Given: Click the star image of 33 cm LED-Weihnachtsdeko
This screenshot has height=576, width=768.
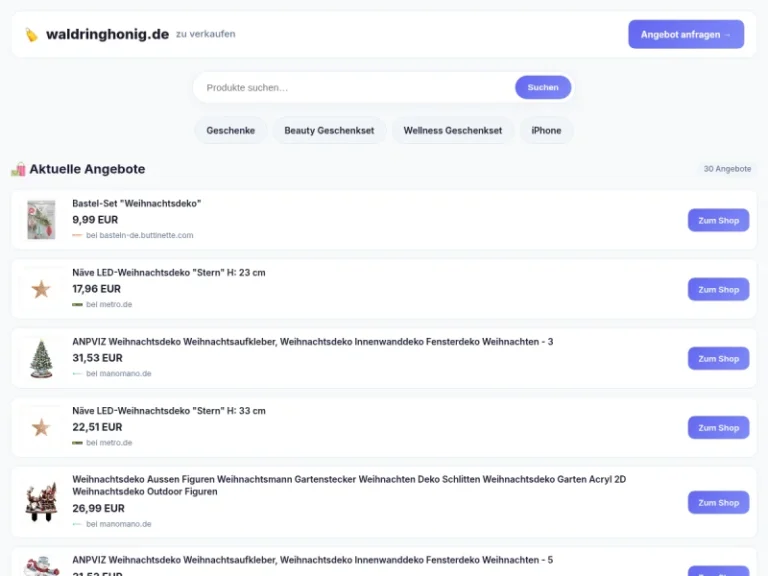Looking at the screenshot, I should coord(41,427).
